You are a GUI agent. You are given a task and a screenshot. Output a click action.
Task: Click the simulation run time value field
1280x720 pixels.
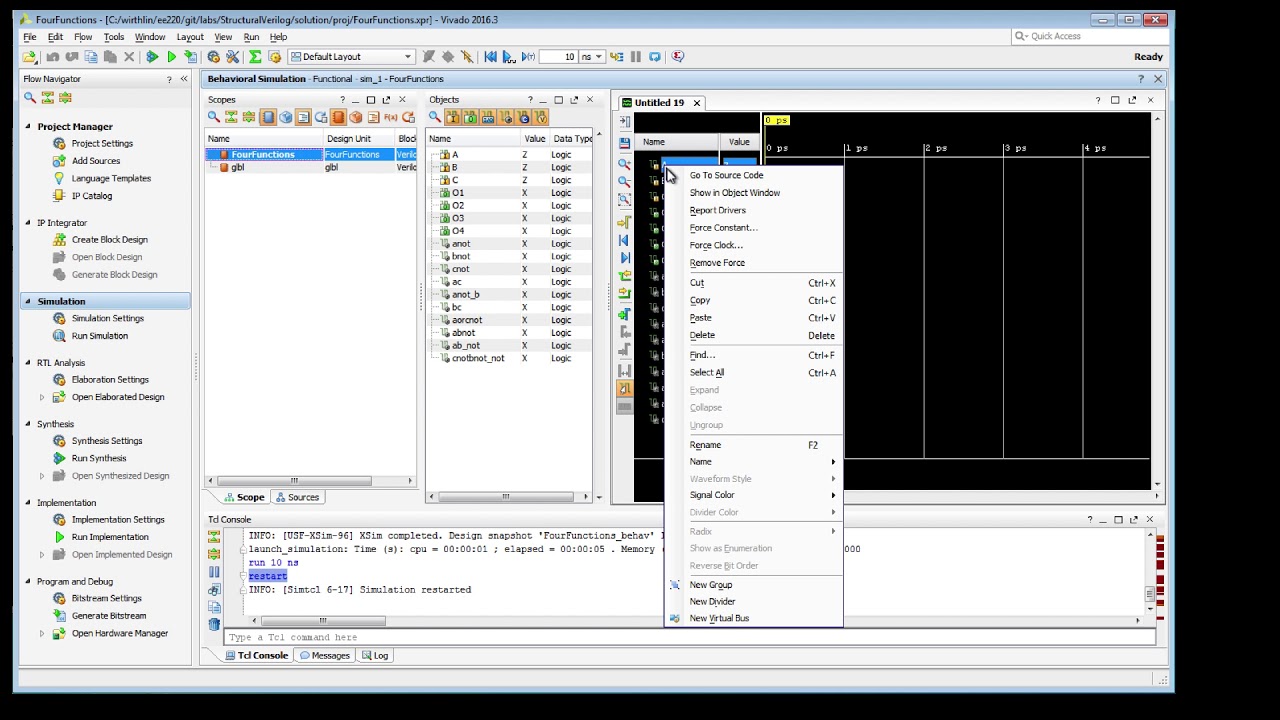click(x=558, y=57)
